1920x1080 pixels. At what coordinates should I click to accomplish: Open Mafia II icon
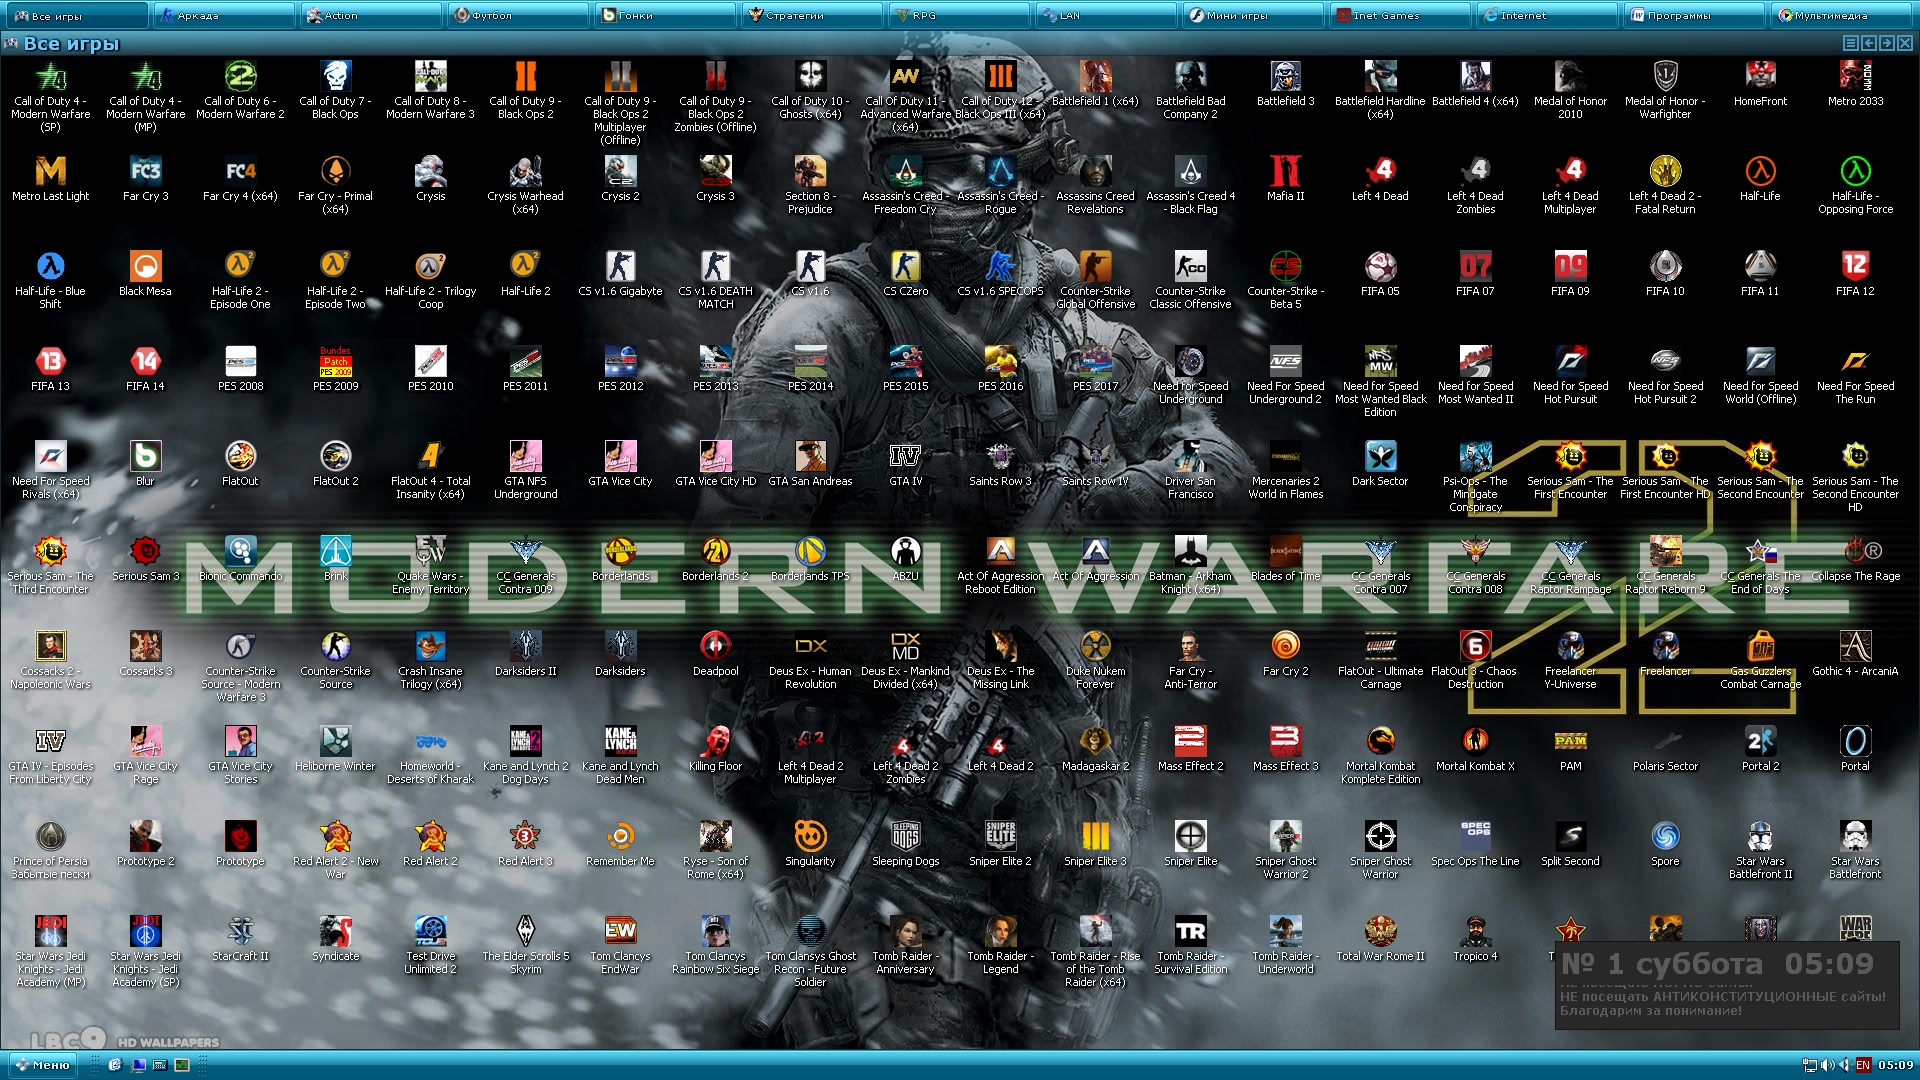coord(1285,172)
